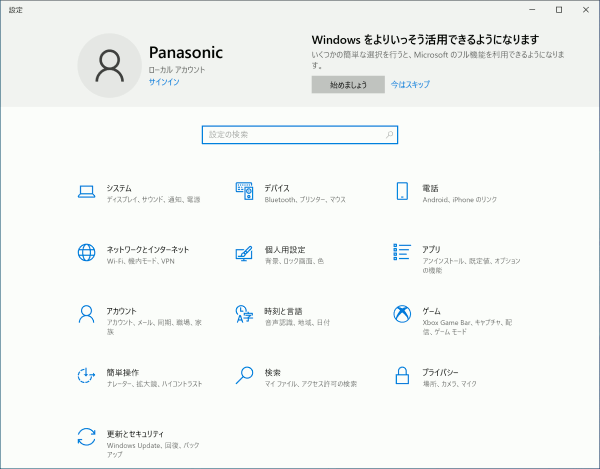This screenshot has height=469, width=600.
Task: Select the ネットワークとインターネット title text
Action: pyautogui.click(x=148, y=250)
